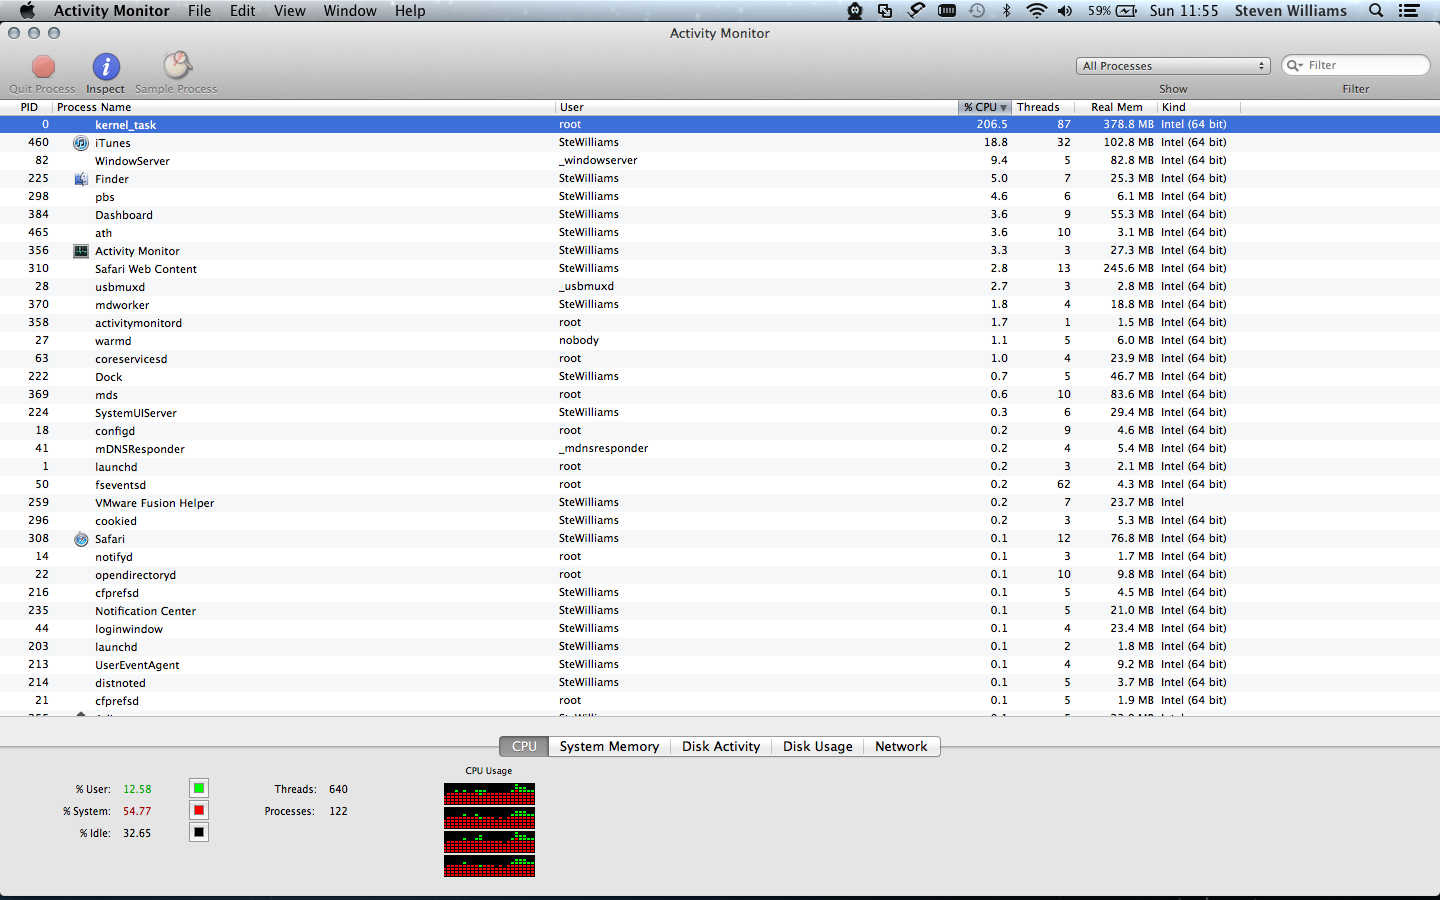Select the Dashboard process row
Viewport: 1440px width, 900px height.
tap(720, 215)
